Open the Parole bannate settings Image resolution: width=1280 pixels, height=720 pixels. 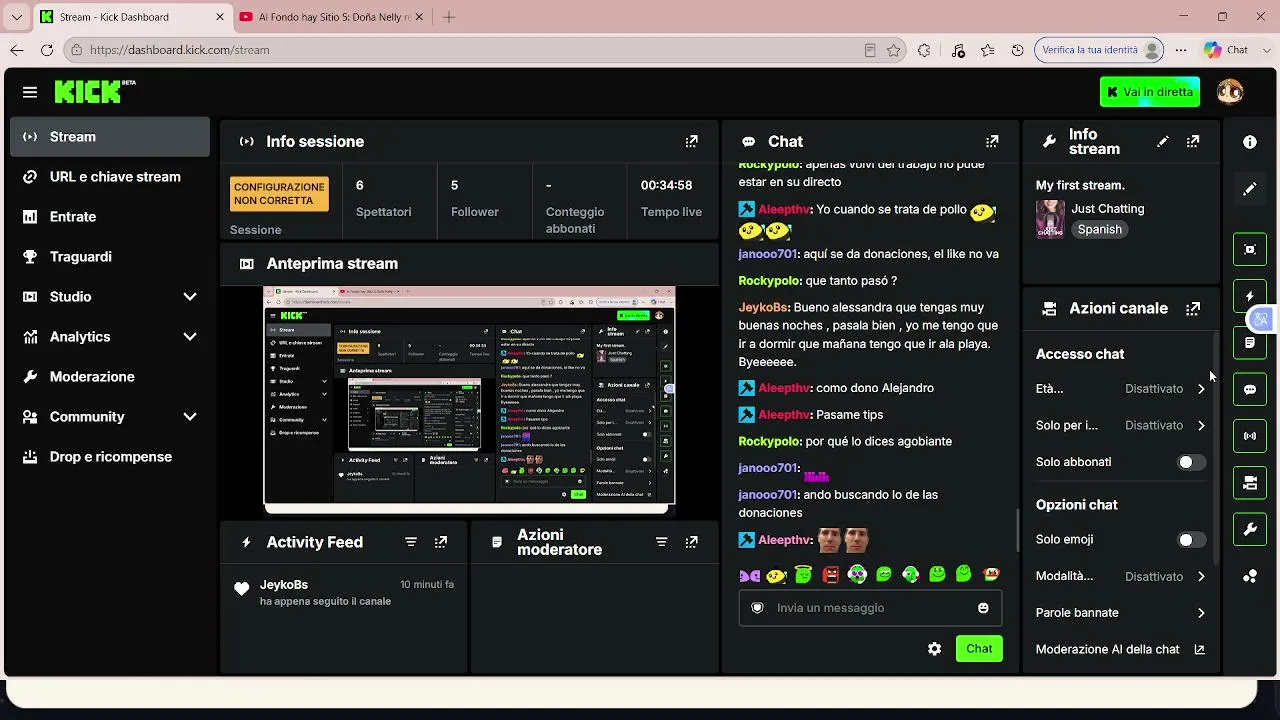(x=1120, y=613)
